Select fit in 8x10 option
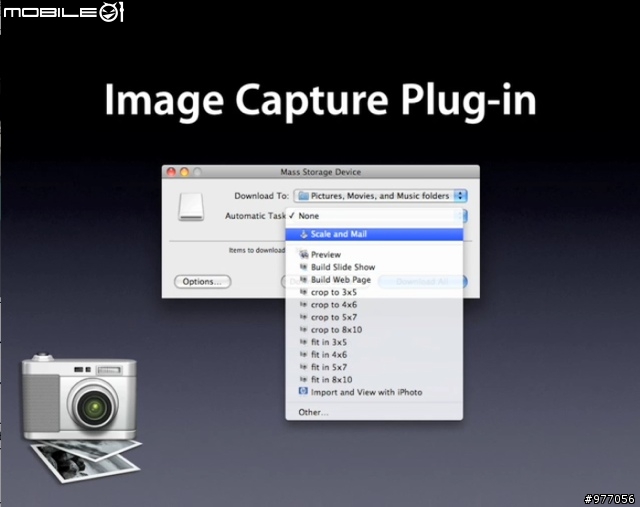 click(374, 380)
